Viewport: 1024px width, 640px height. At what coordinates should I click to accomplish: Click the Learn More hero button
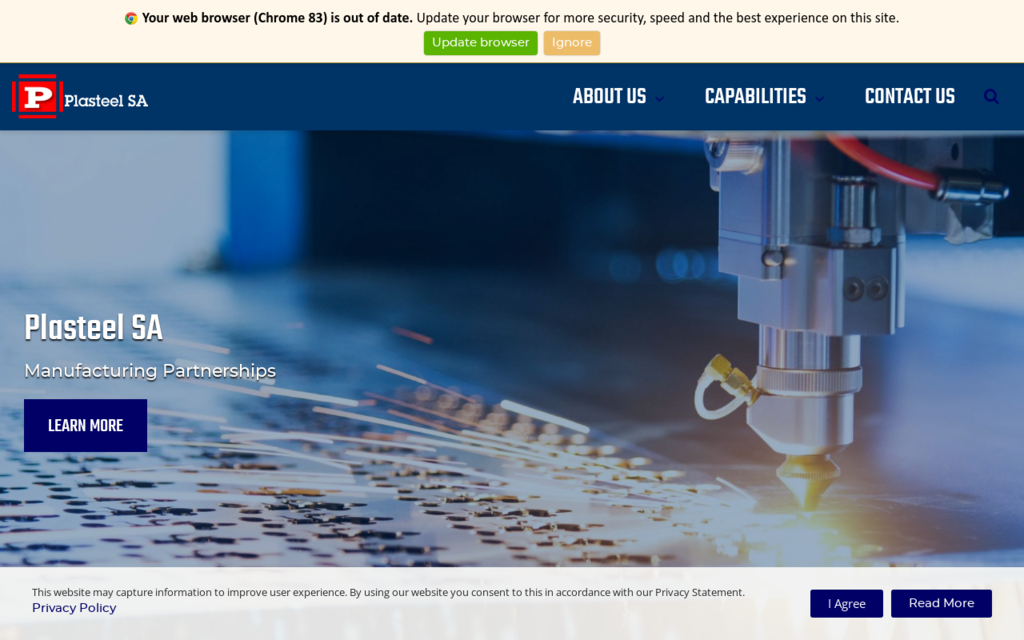85,426
